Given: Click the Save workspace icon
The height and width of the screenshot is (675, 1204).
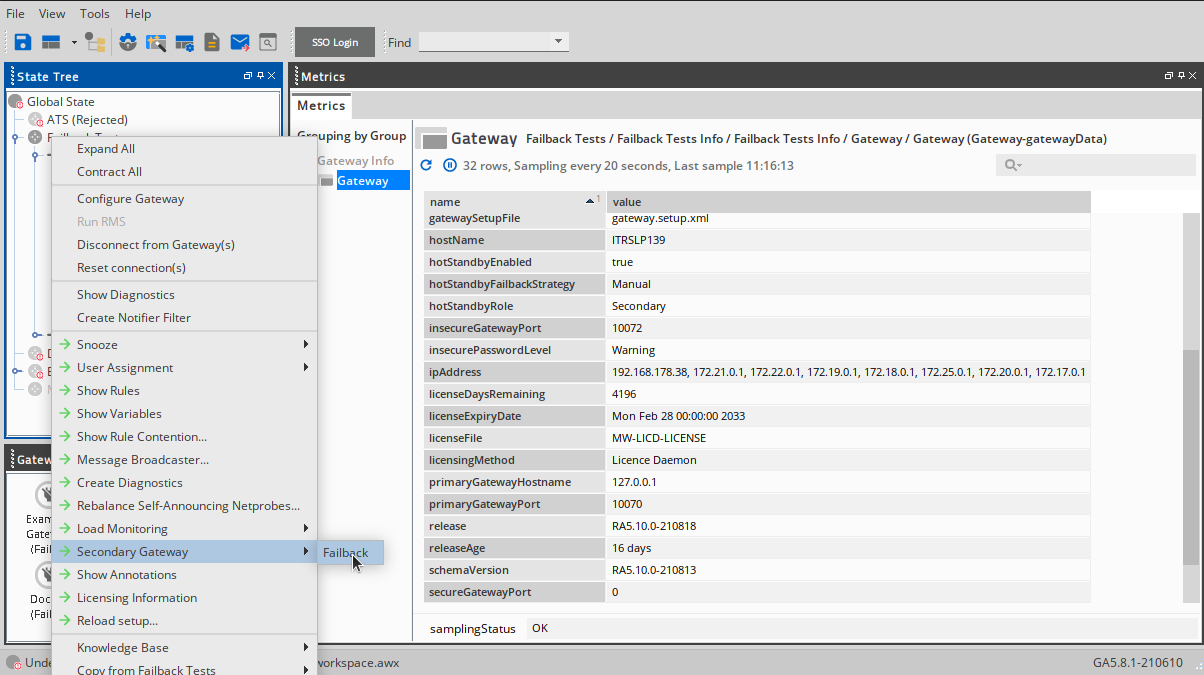Looking at the screenshot, I should (23, 42).
